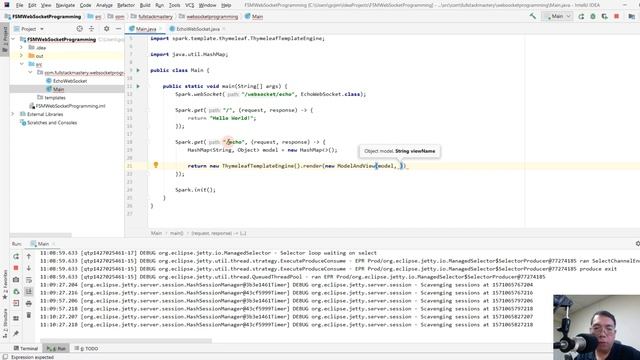Switch to the EchoWebSocket.java editor tab

(x=198, y=29)
